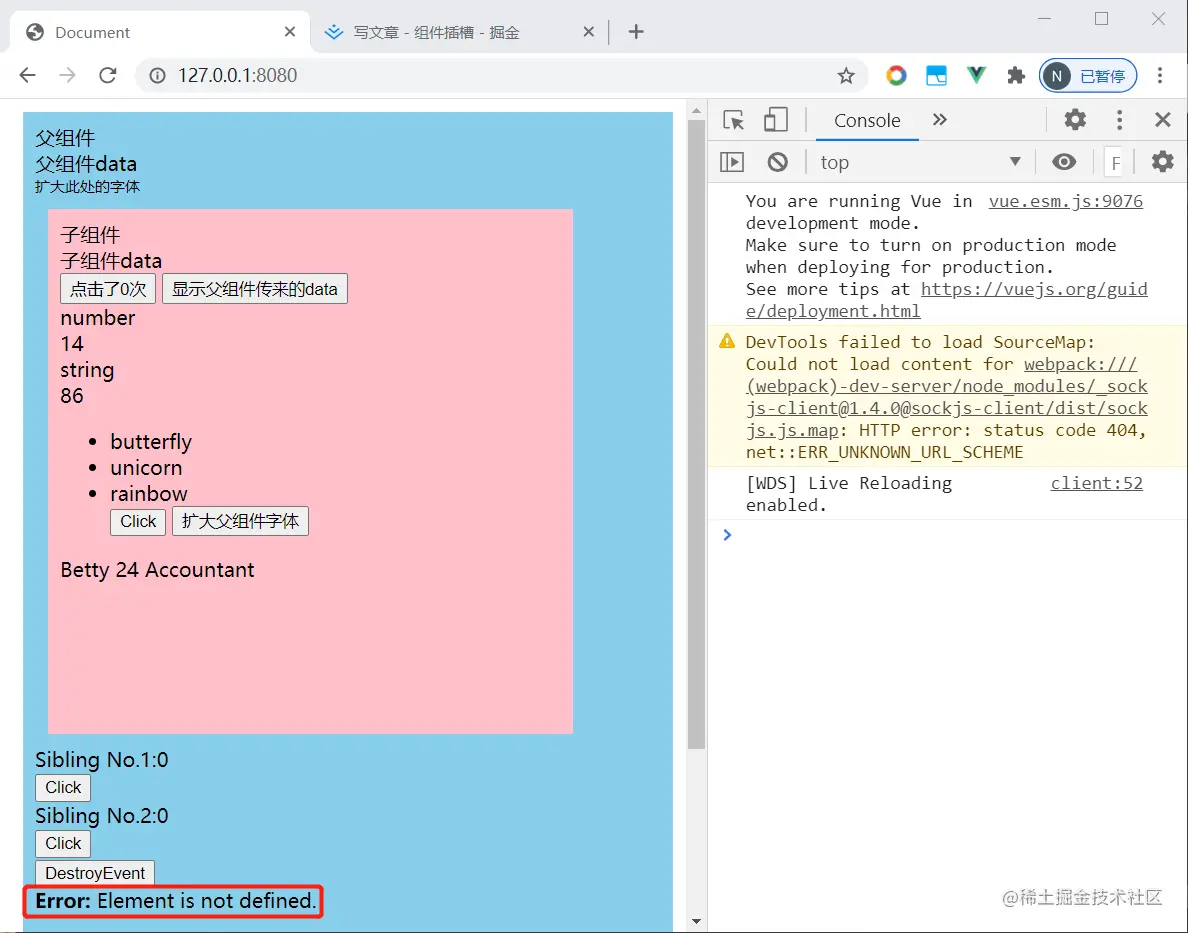This screenshot has width=1188, height=933.
Task: Open the Chrome three-dot menu
Action: 1159,75
